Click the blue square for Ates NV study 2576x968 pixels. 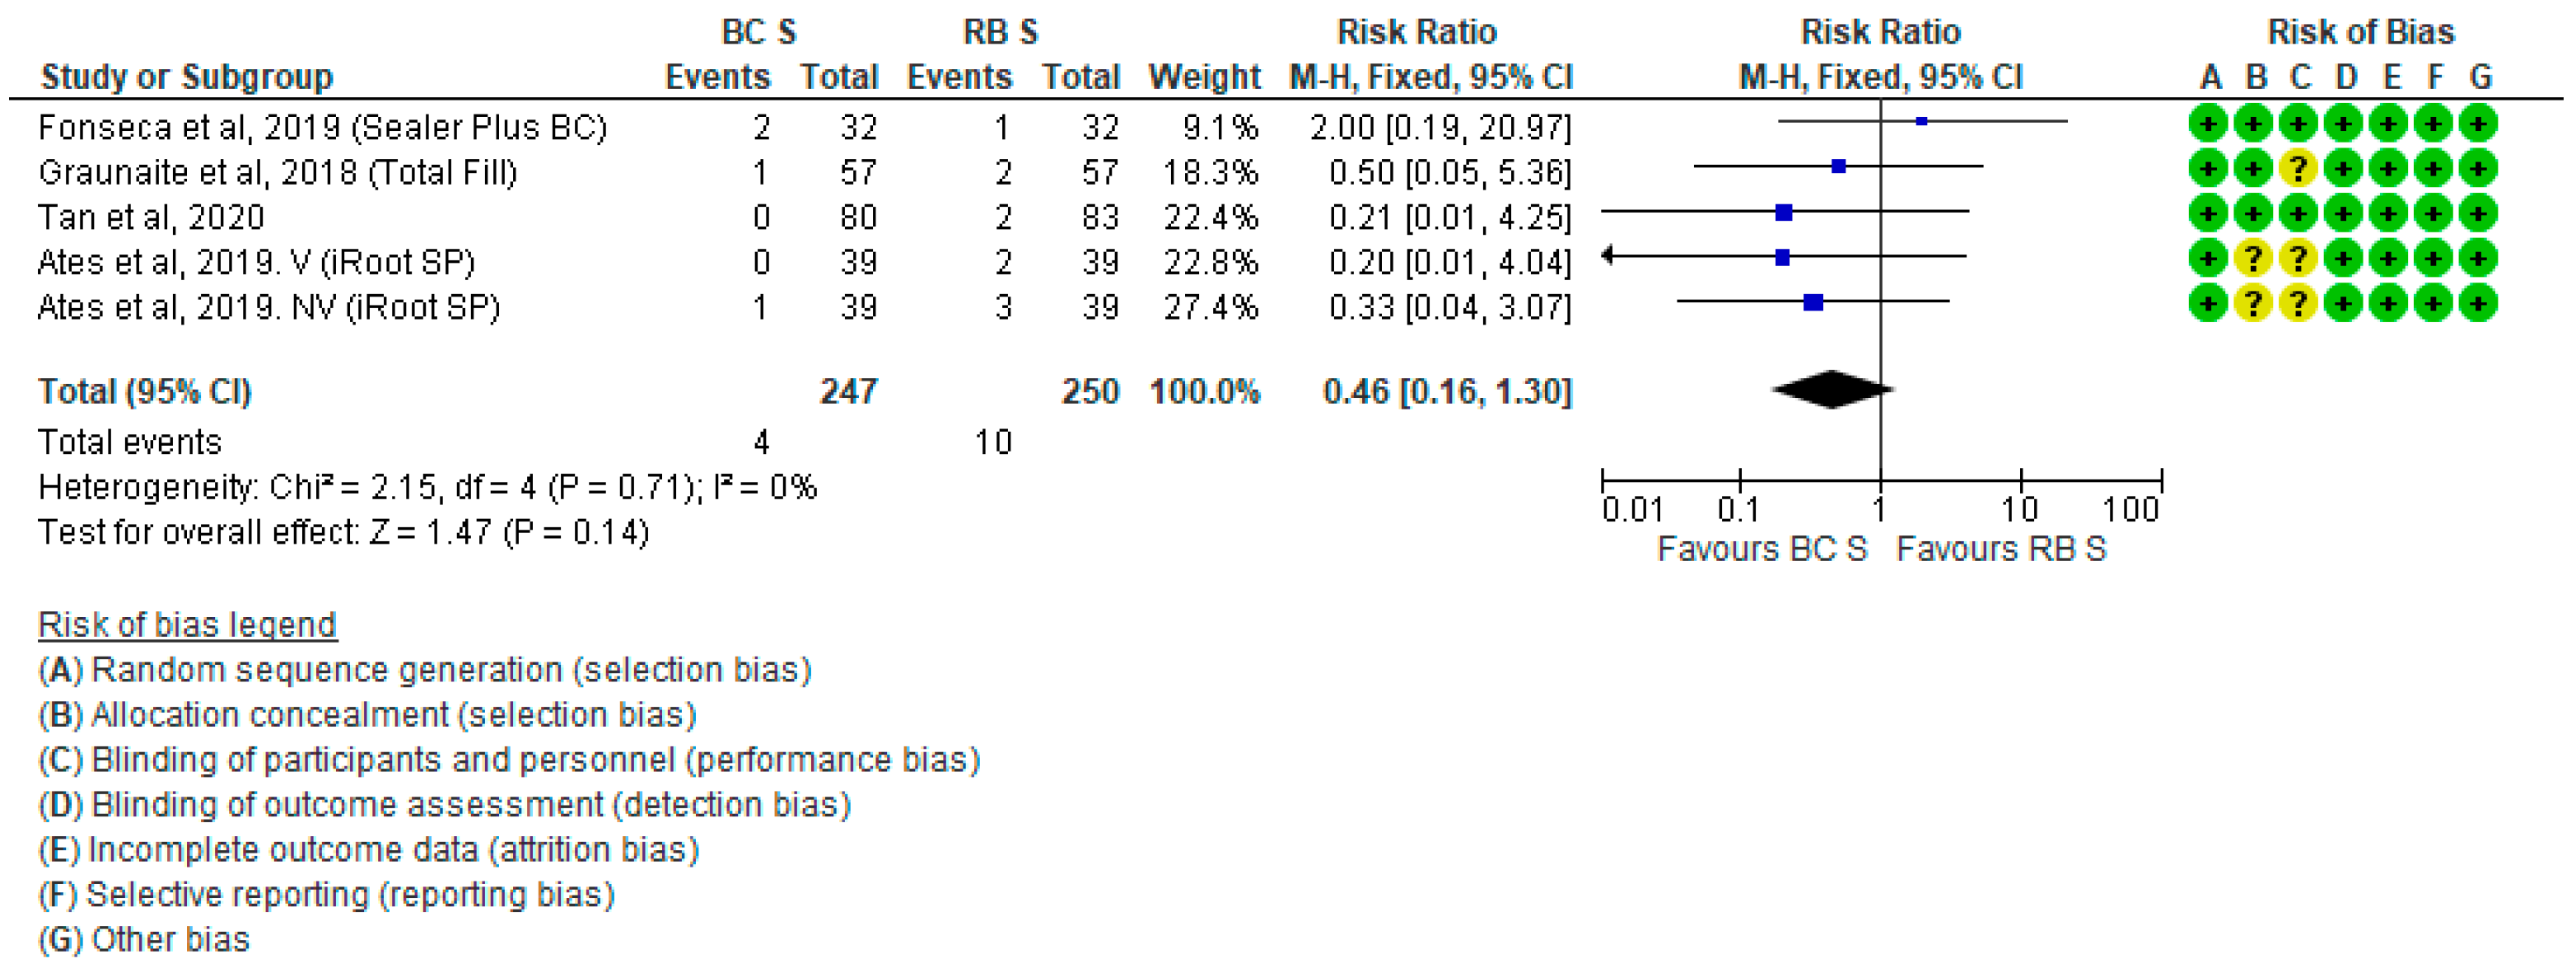[x=1813, y=302]
